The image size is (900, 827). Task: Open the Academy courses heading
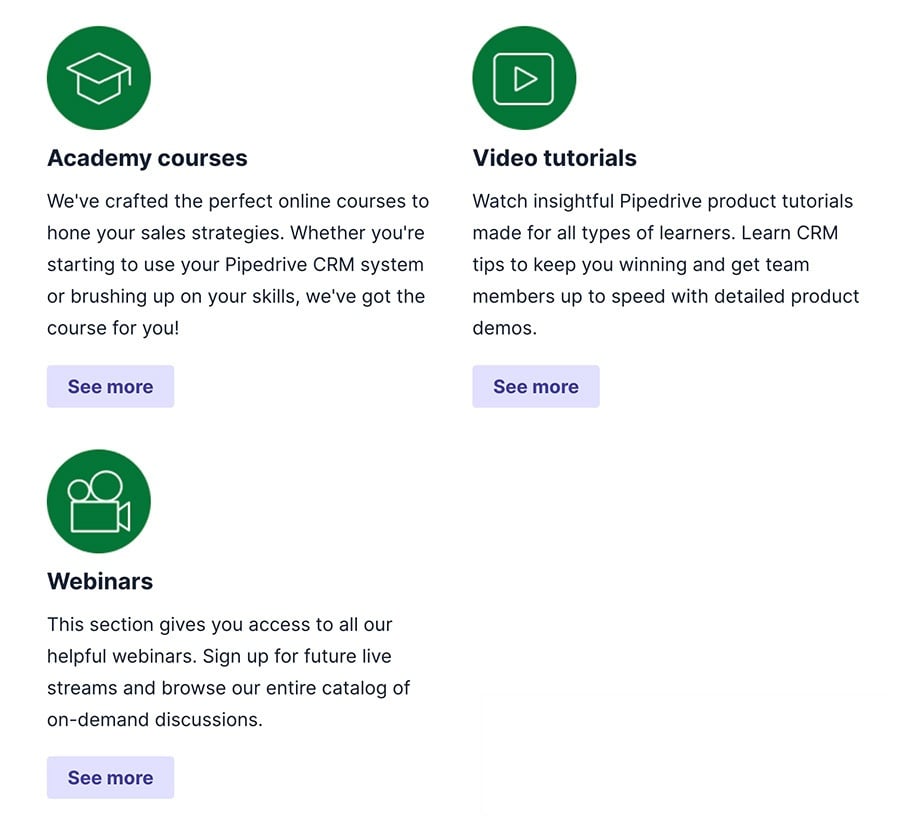pyautogui.click(x=146, y=158)
